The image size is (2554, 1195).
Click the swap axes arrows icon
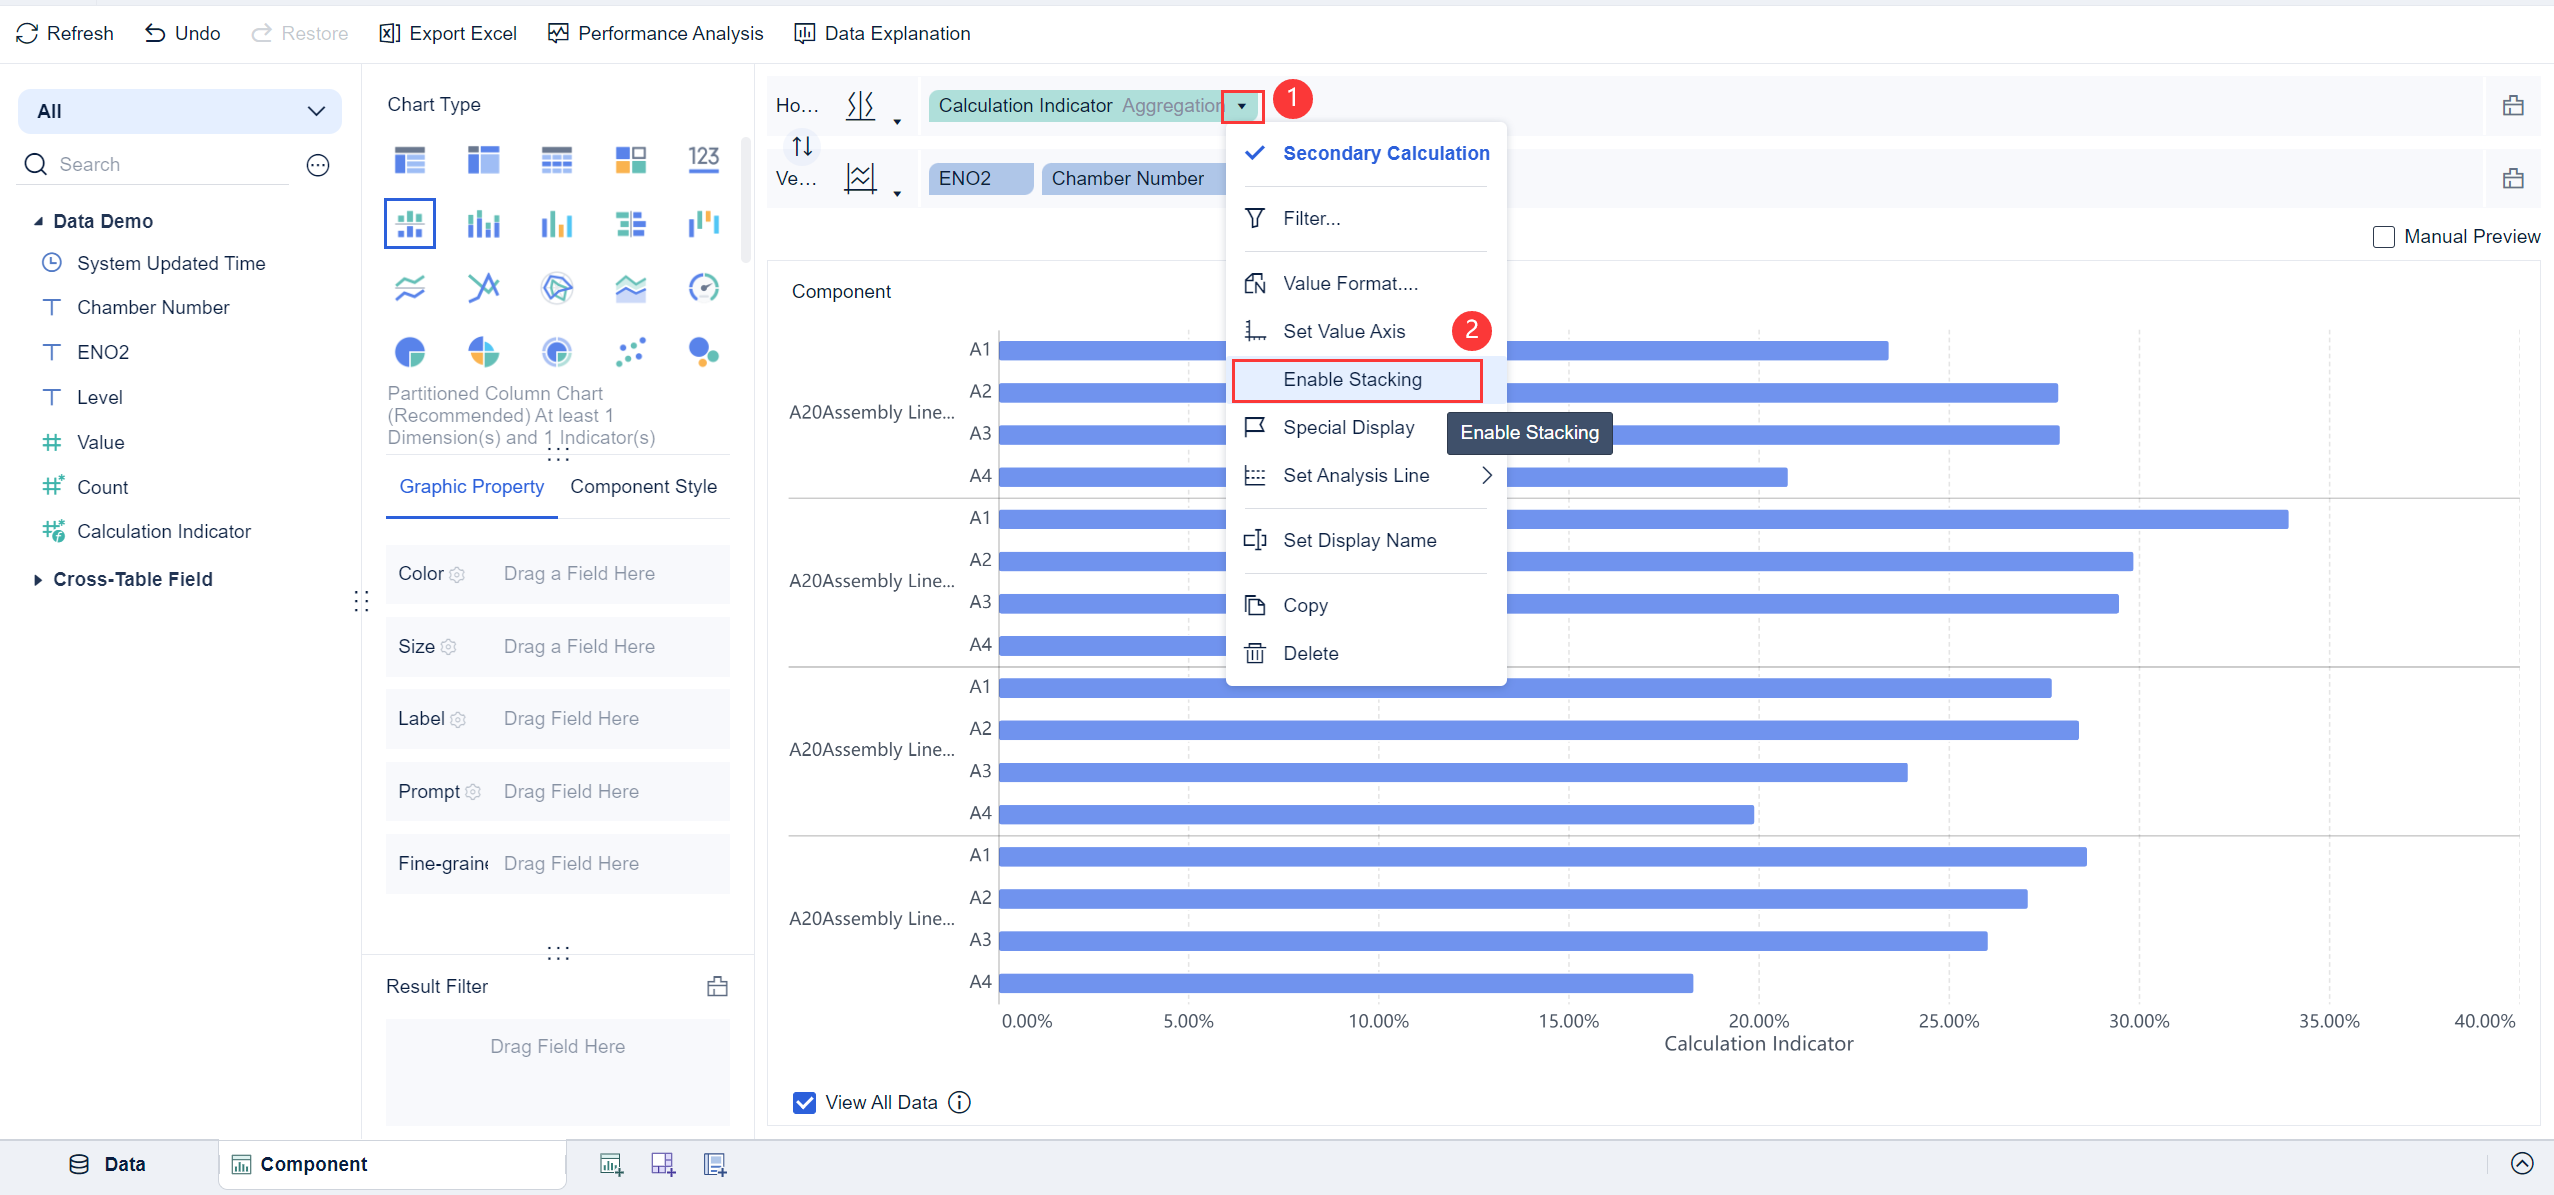(x=802, y=146)
